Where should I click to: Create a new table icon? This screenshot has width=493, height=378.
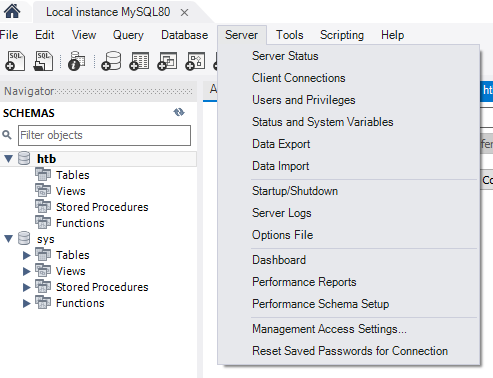(x=139, y=61)
